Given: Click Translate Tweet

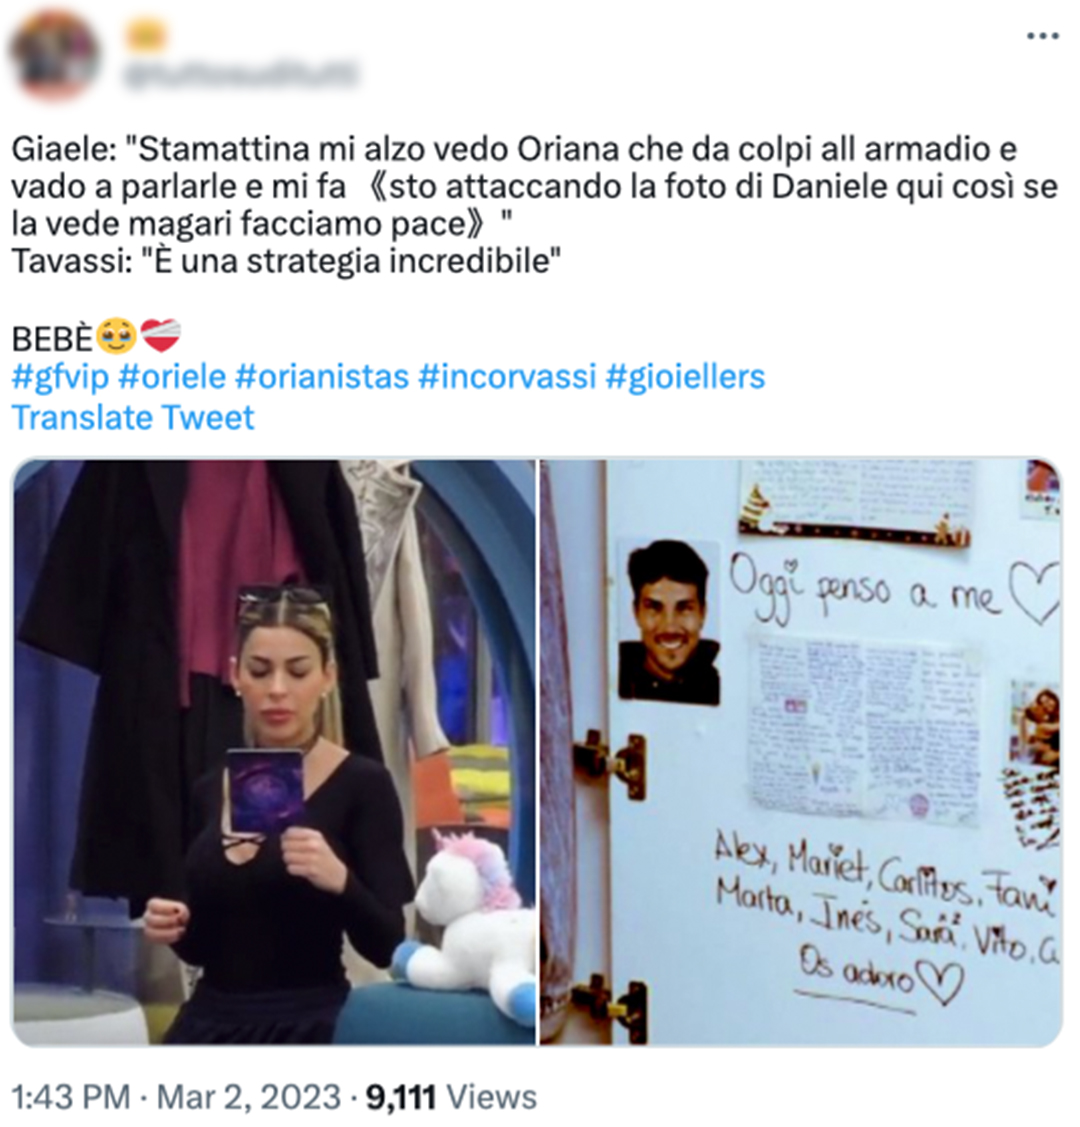Looking at the screenshot, I should [x=133, y=418].
